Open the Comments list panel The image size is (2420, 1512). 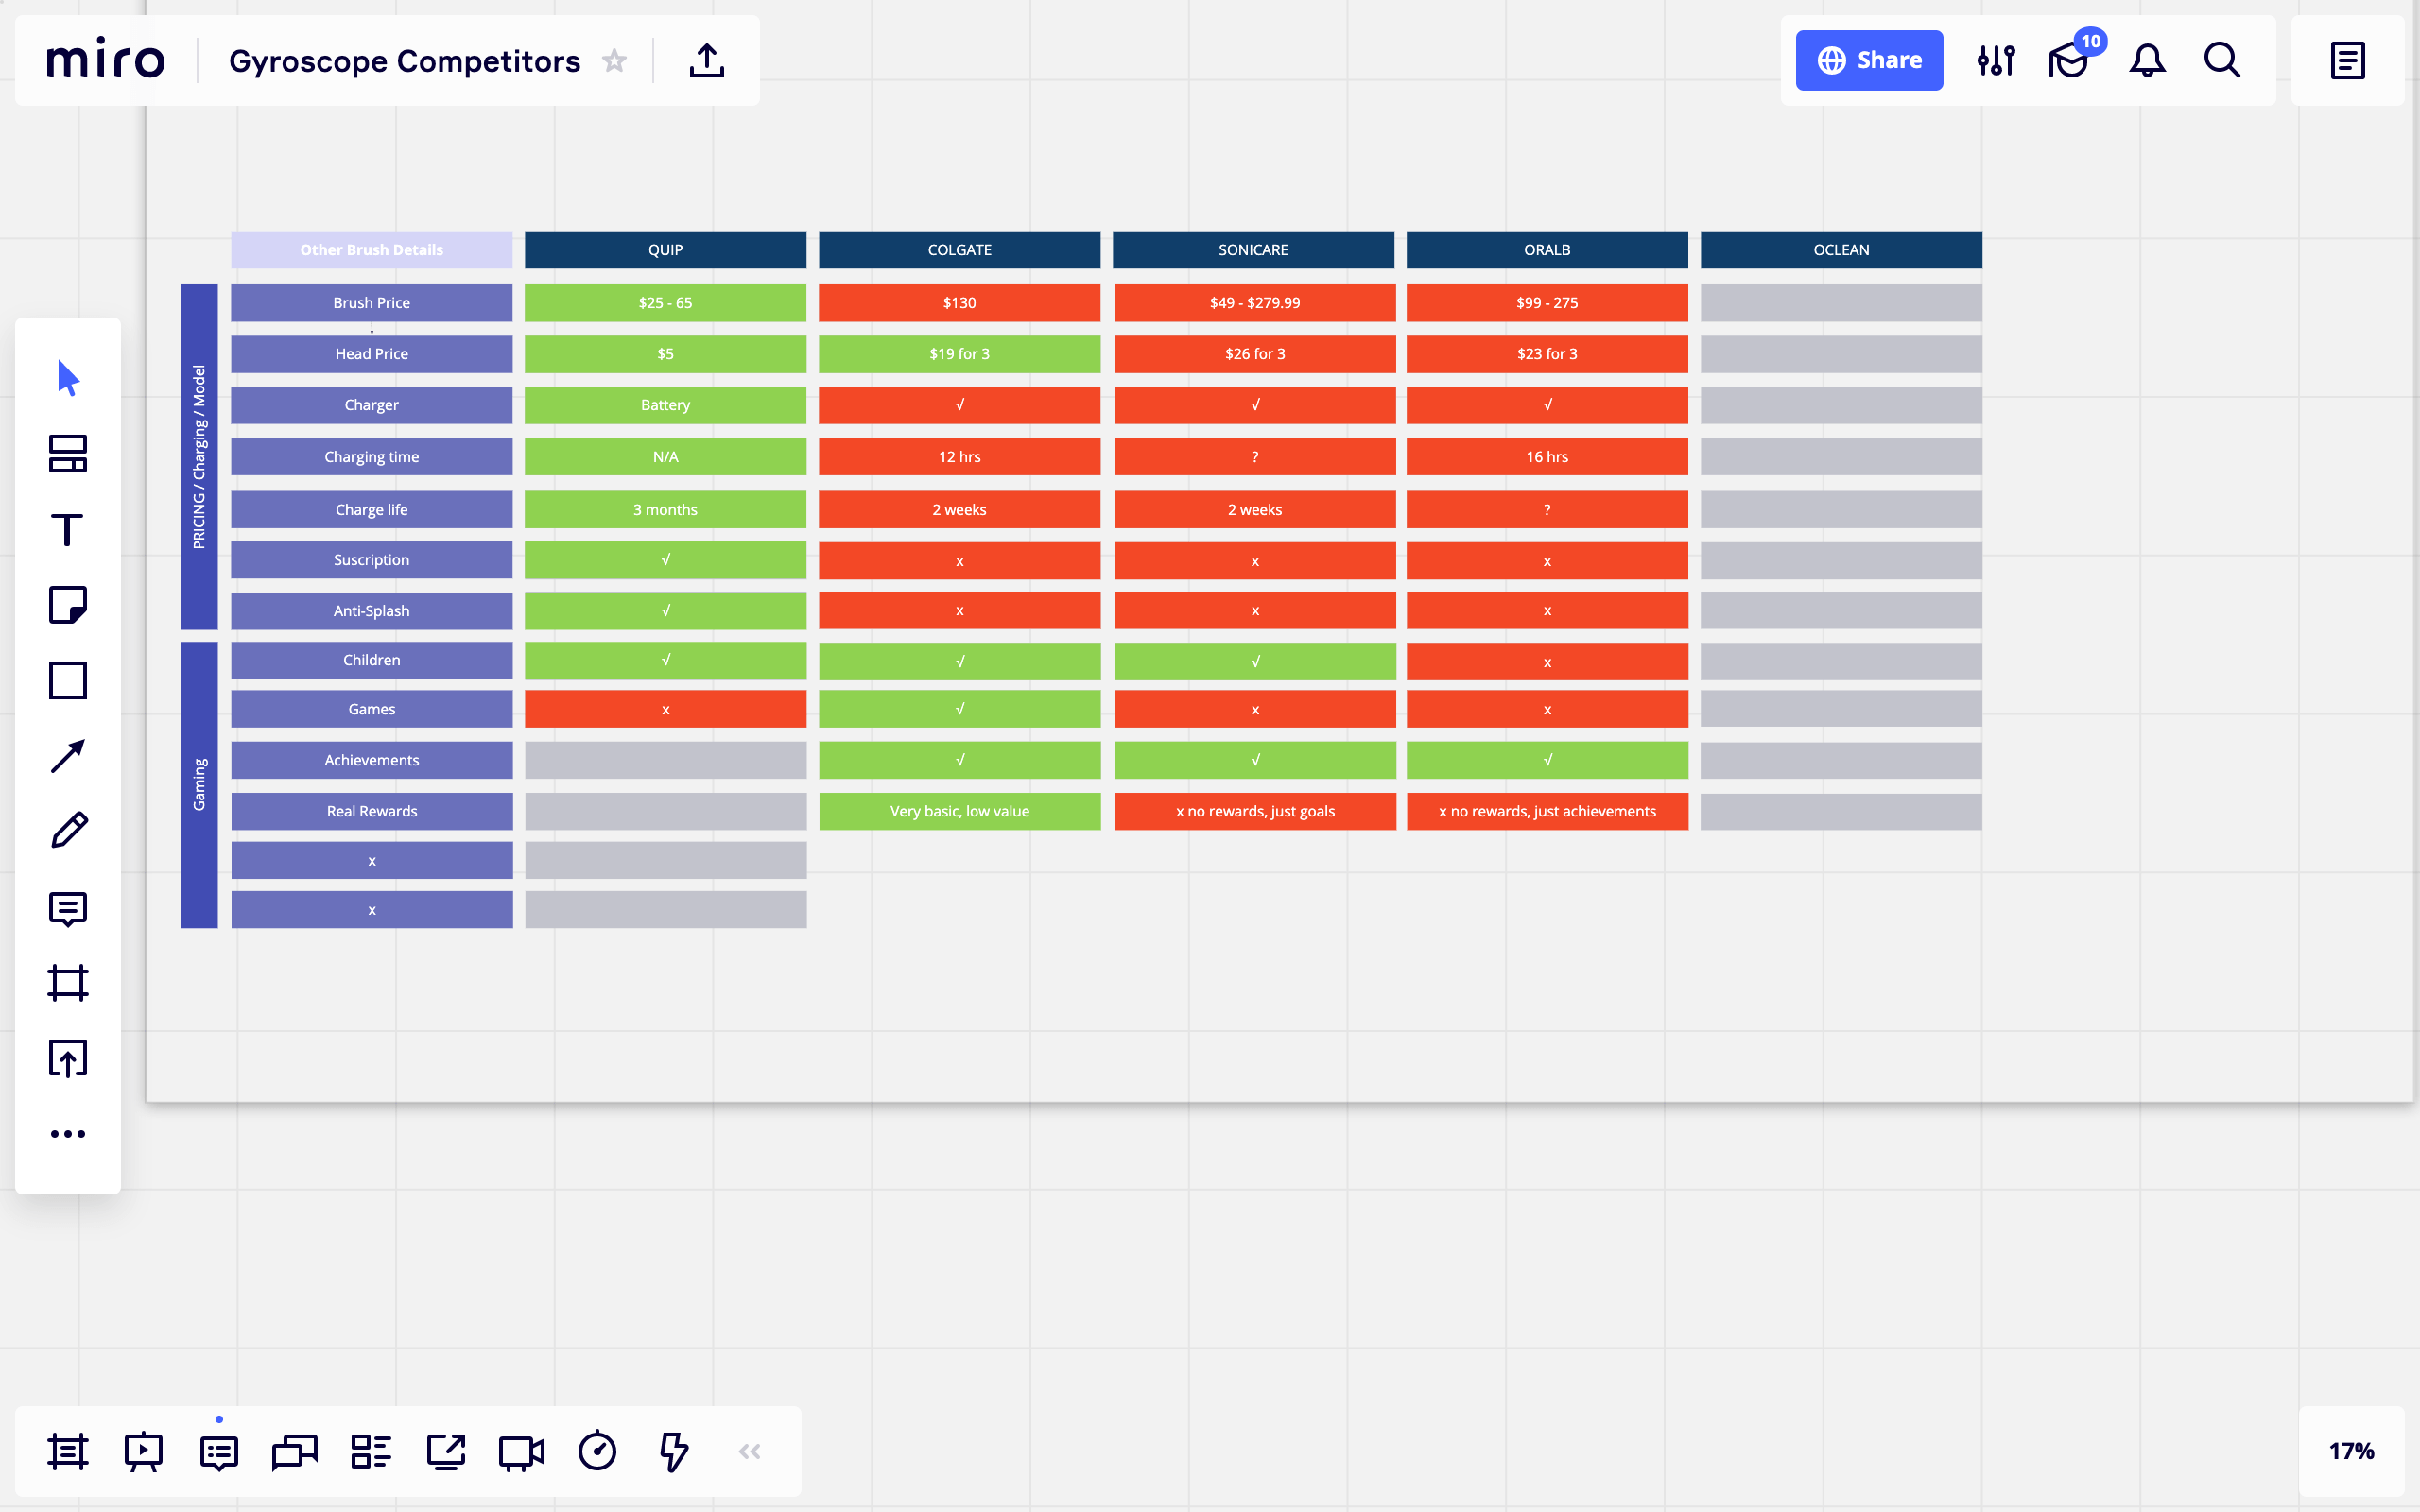pyautogui.click(x=219, y=1452)
